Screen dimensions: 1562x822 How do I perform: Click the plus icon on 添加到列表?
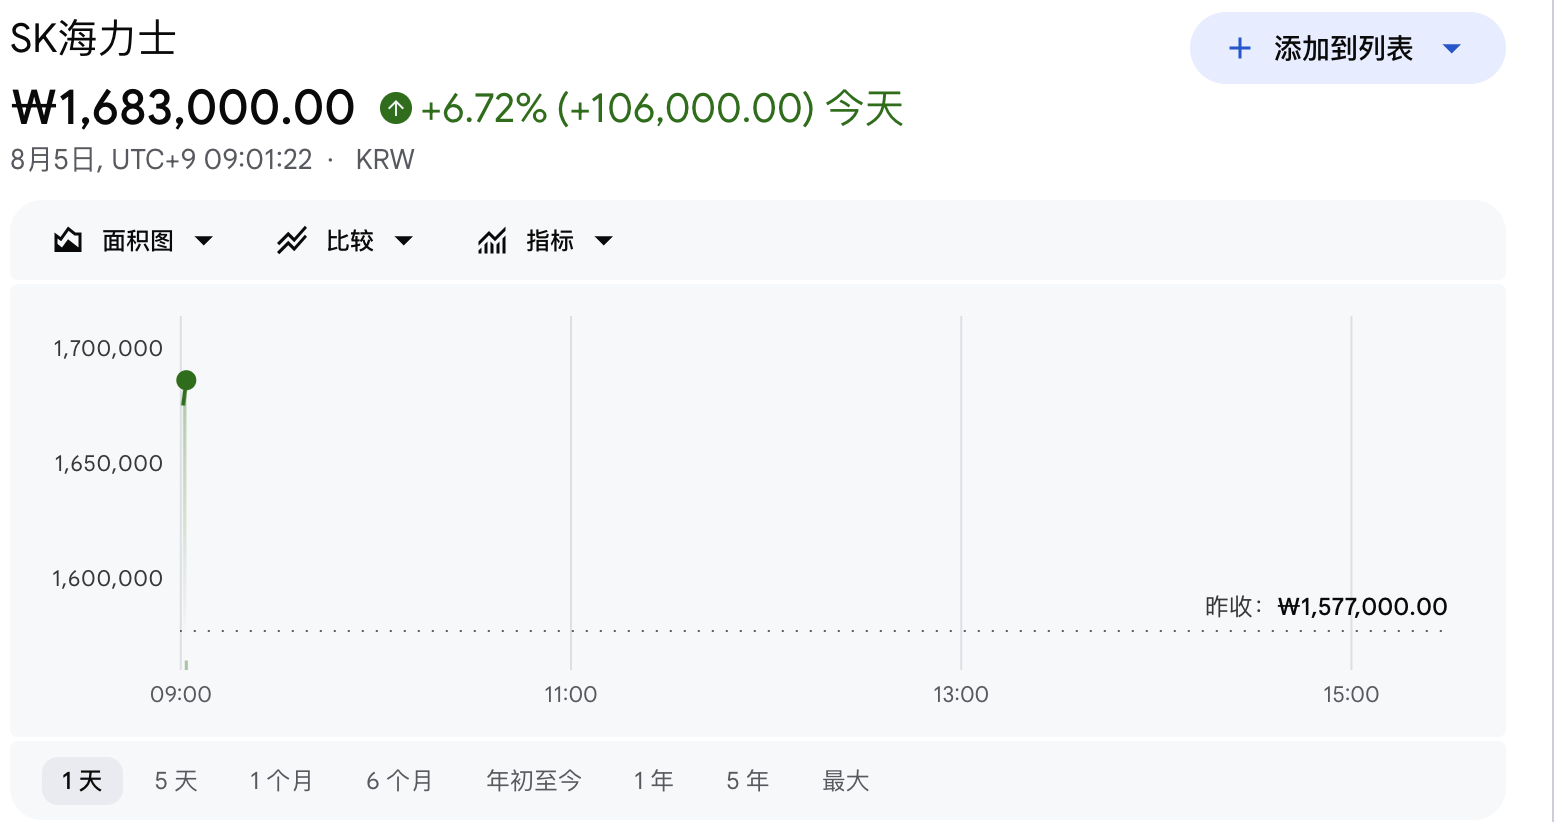coord(1240,48)
